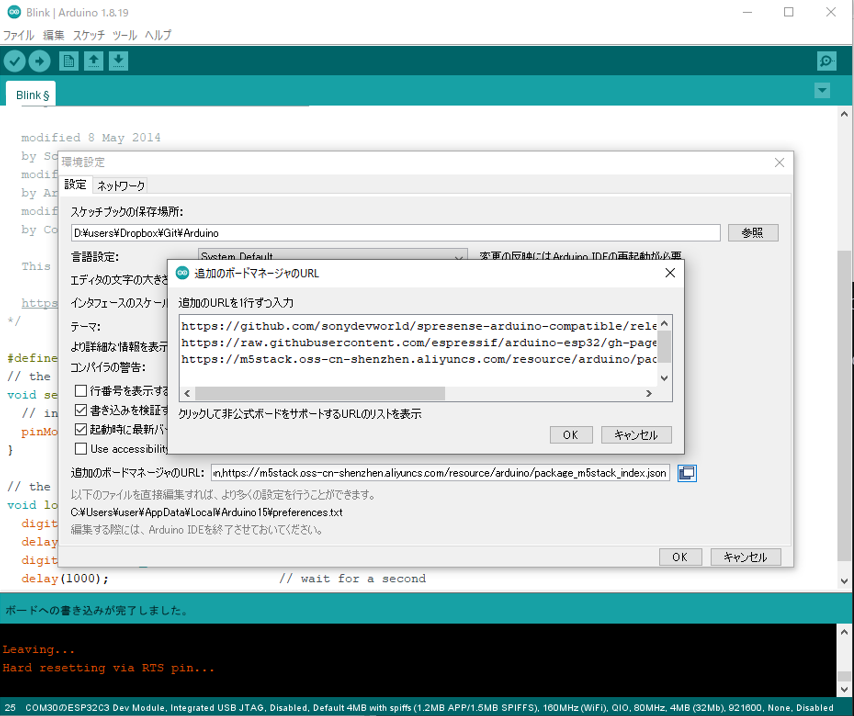Click OK in the preferences dialog
Viewport: 854px width, 716px height.
click(x=680, y=556)
